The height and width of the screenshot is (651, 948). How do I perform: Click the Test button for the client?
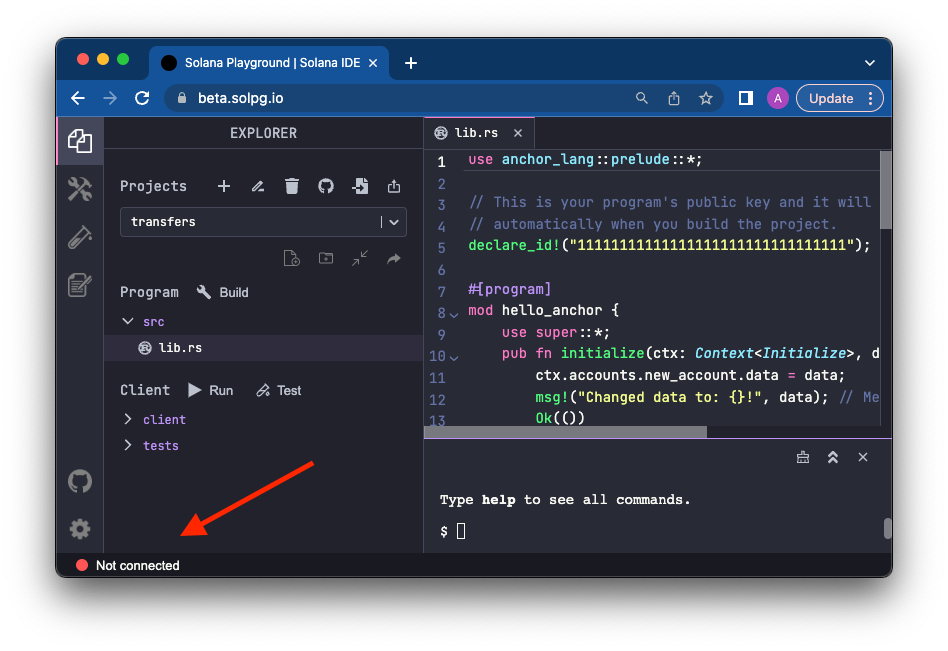pyautogui.click(x=278, y=390)
